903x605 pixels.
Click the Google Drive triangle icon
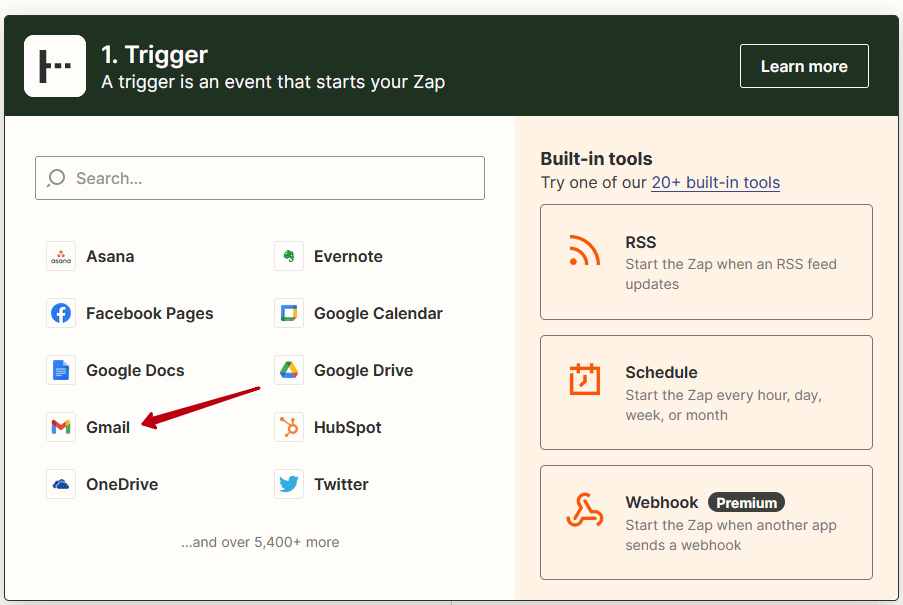(x=289, y=370)
